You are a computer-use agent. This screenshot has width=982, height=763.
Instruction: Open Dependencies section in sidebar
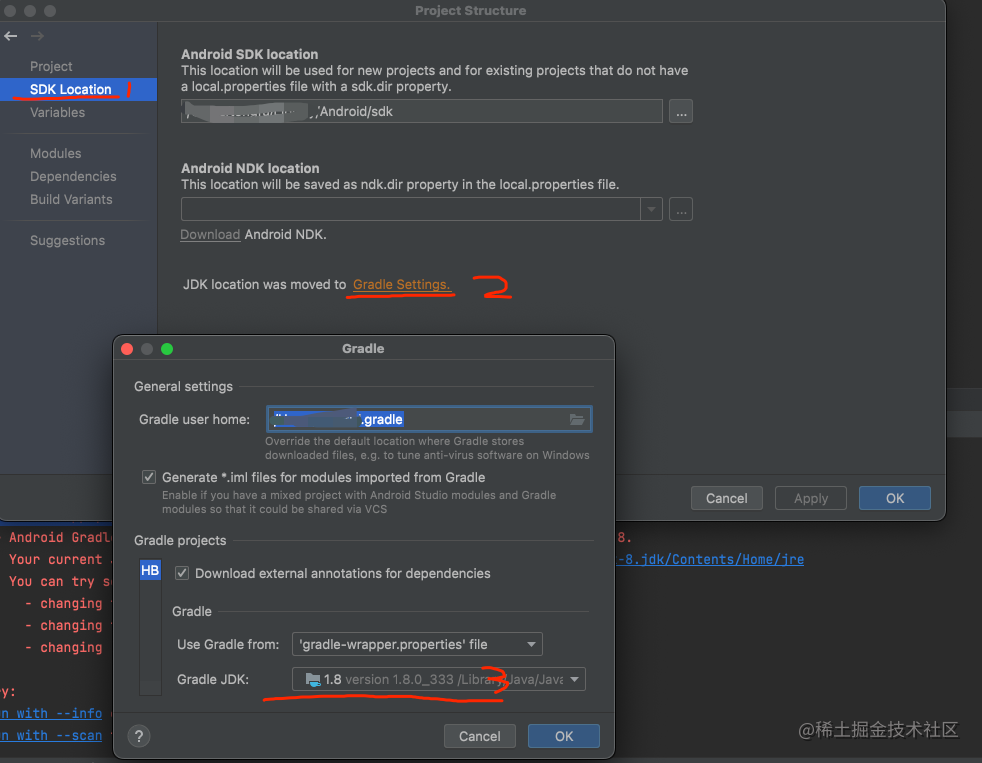[x=73, y=177]
